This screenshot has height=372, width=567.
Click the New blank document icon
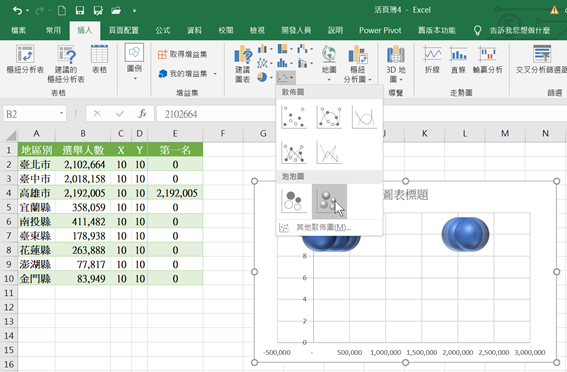tap(62, 10)
